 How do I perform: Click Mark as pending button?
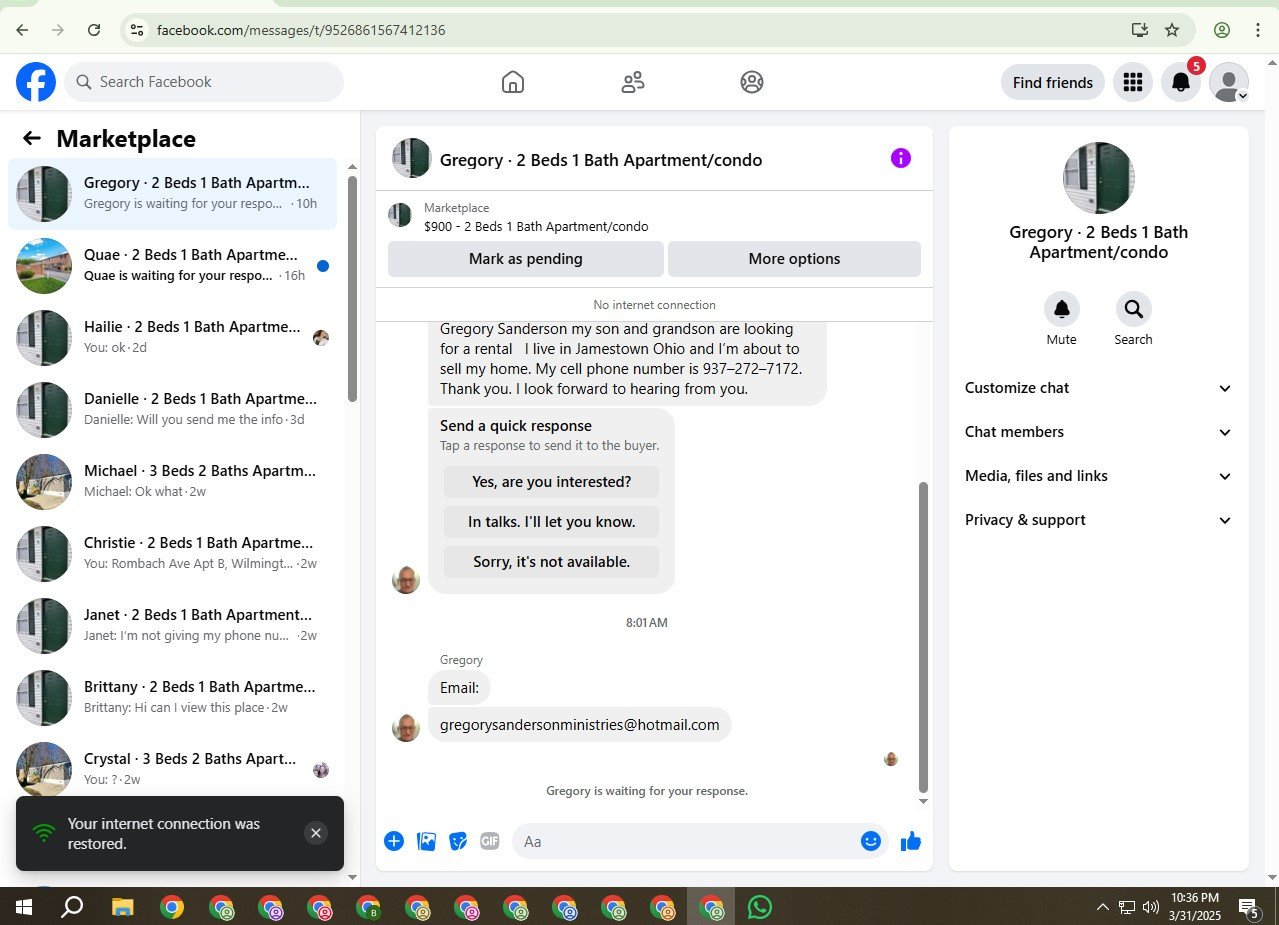[x=526, y=259]
